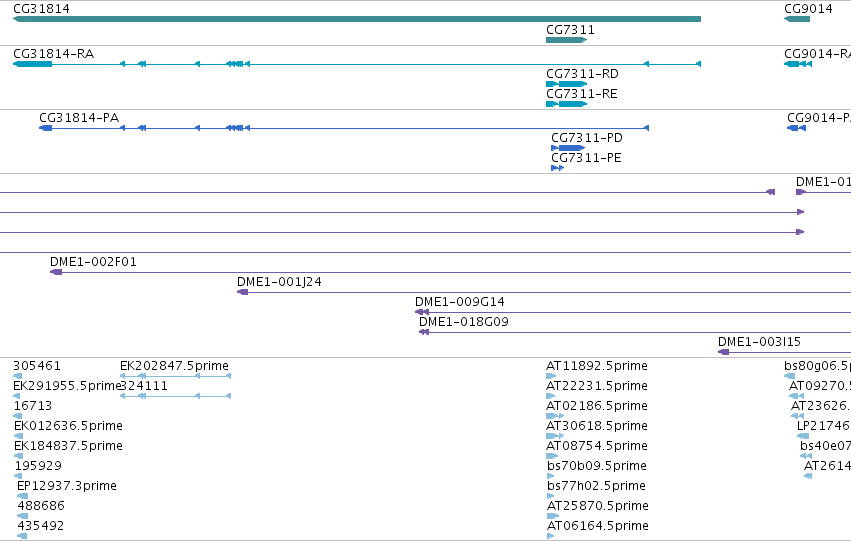Click the arrow glyph under DME1-003I15
This screenshot has height=541, width=851.
pos(723,352)
